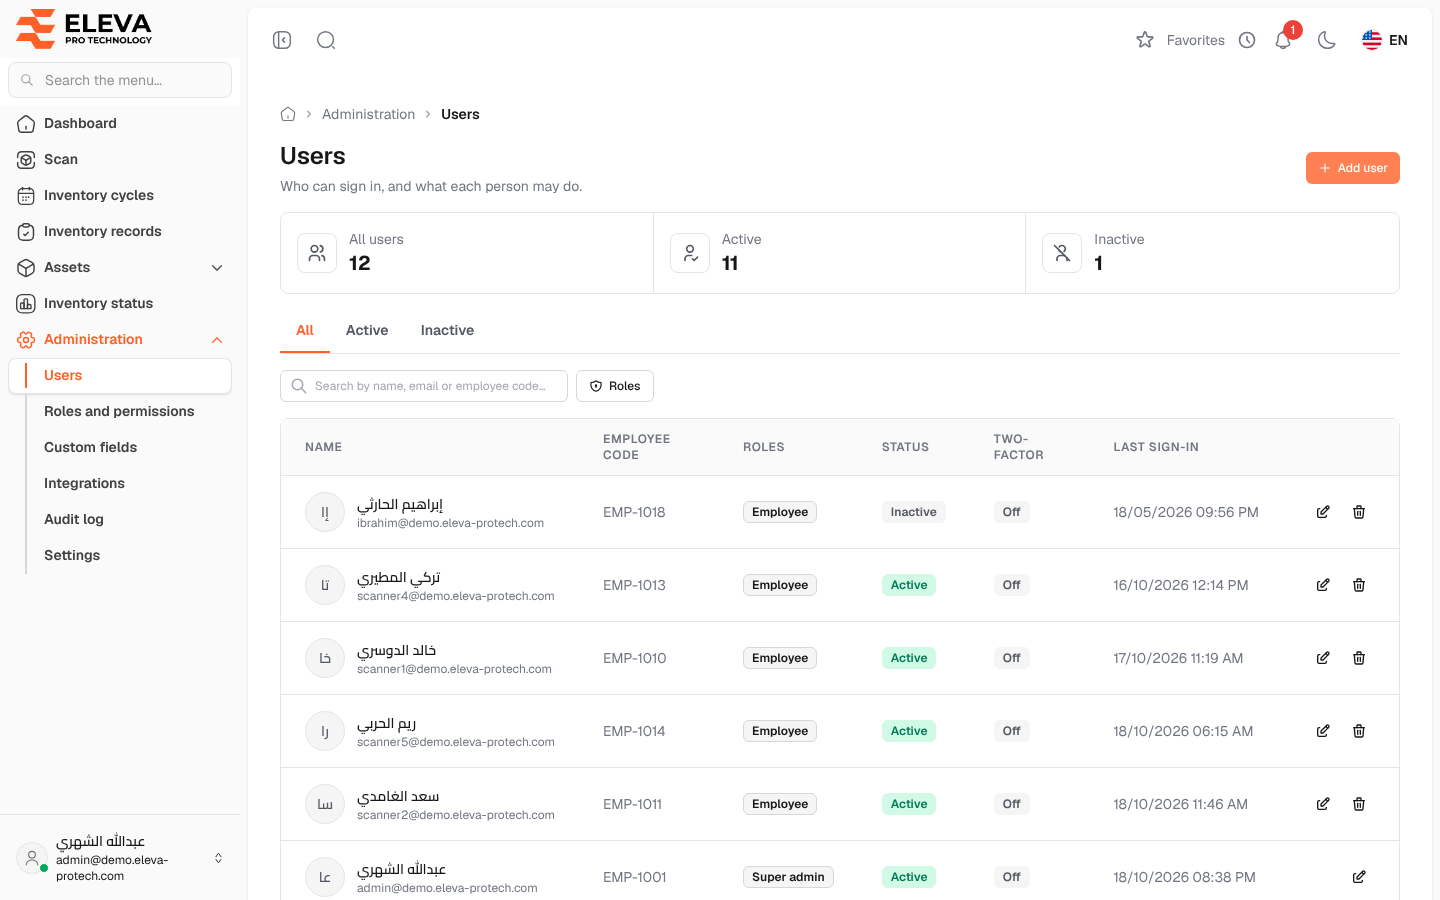Image resolution: width=1440 pixels, height=900 pixels.
Task: Select the All tab
Action: [305, 330]
